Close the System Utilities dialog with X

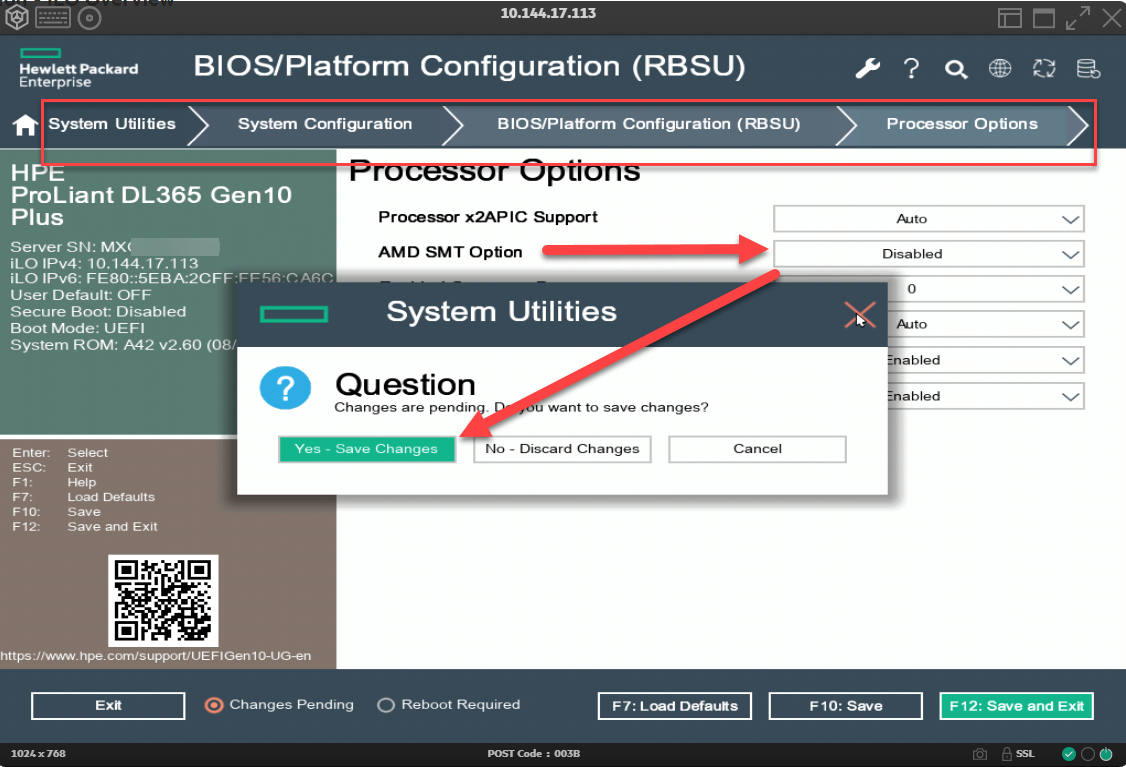[859, 315]
